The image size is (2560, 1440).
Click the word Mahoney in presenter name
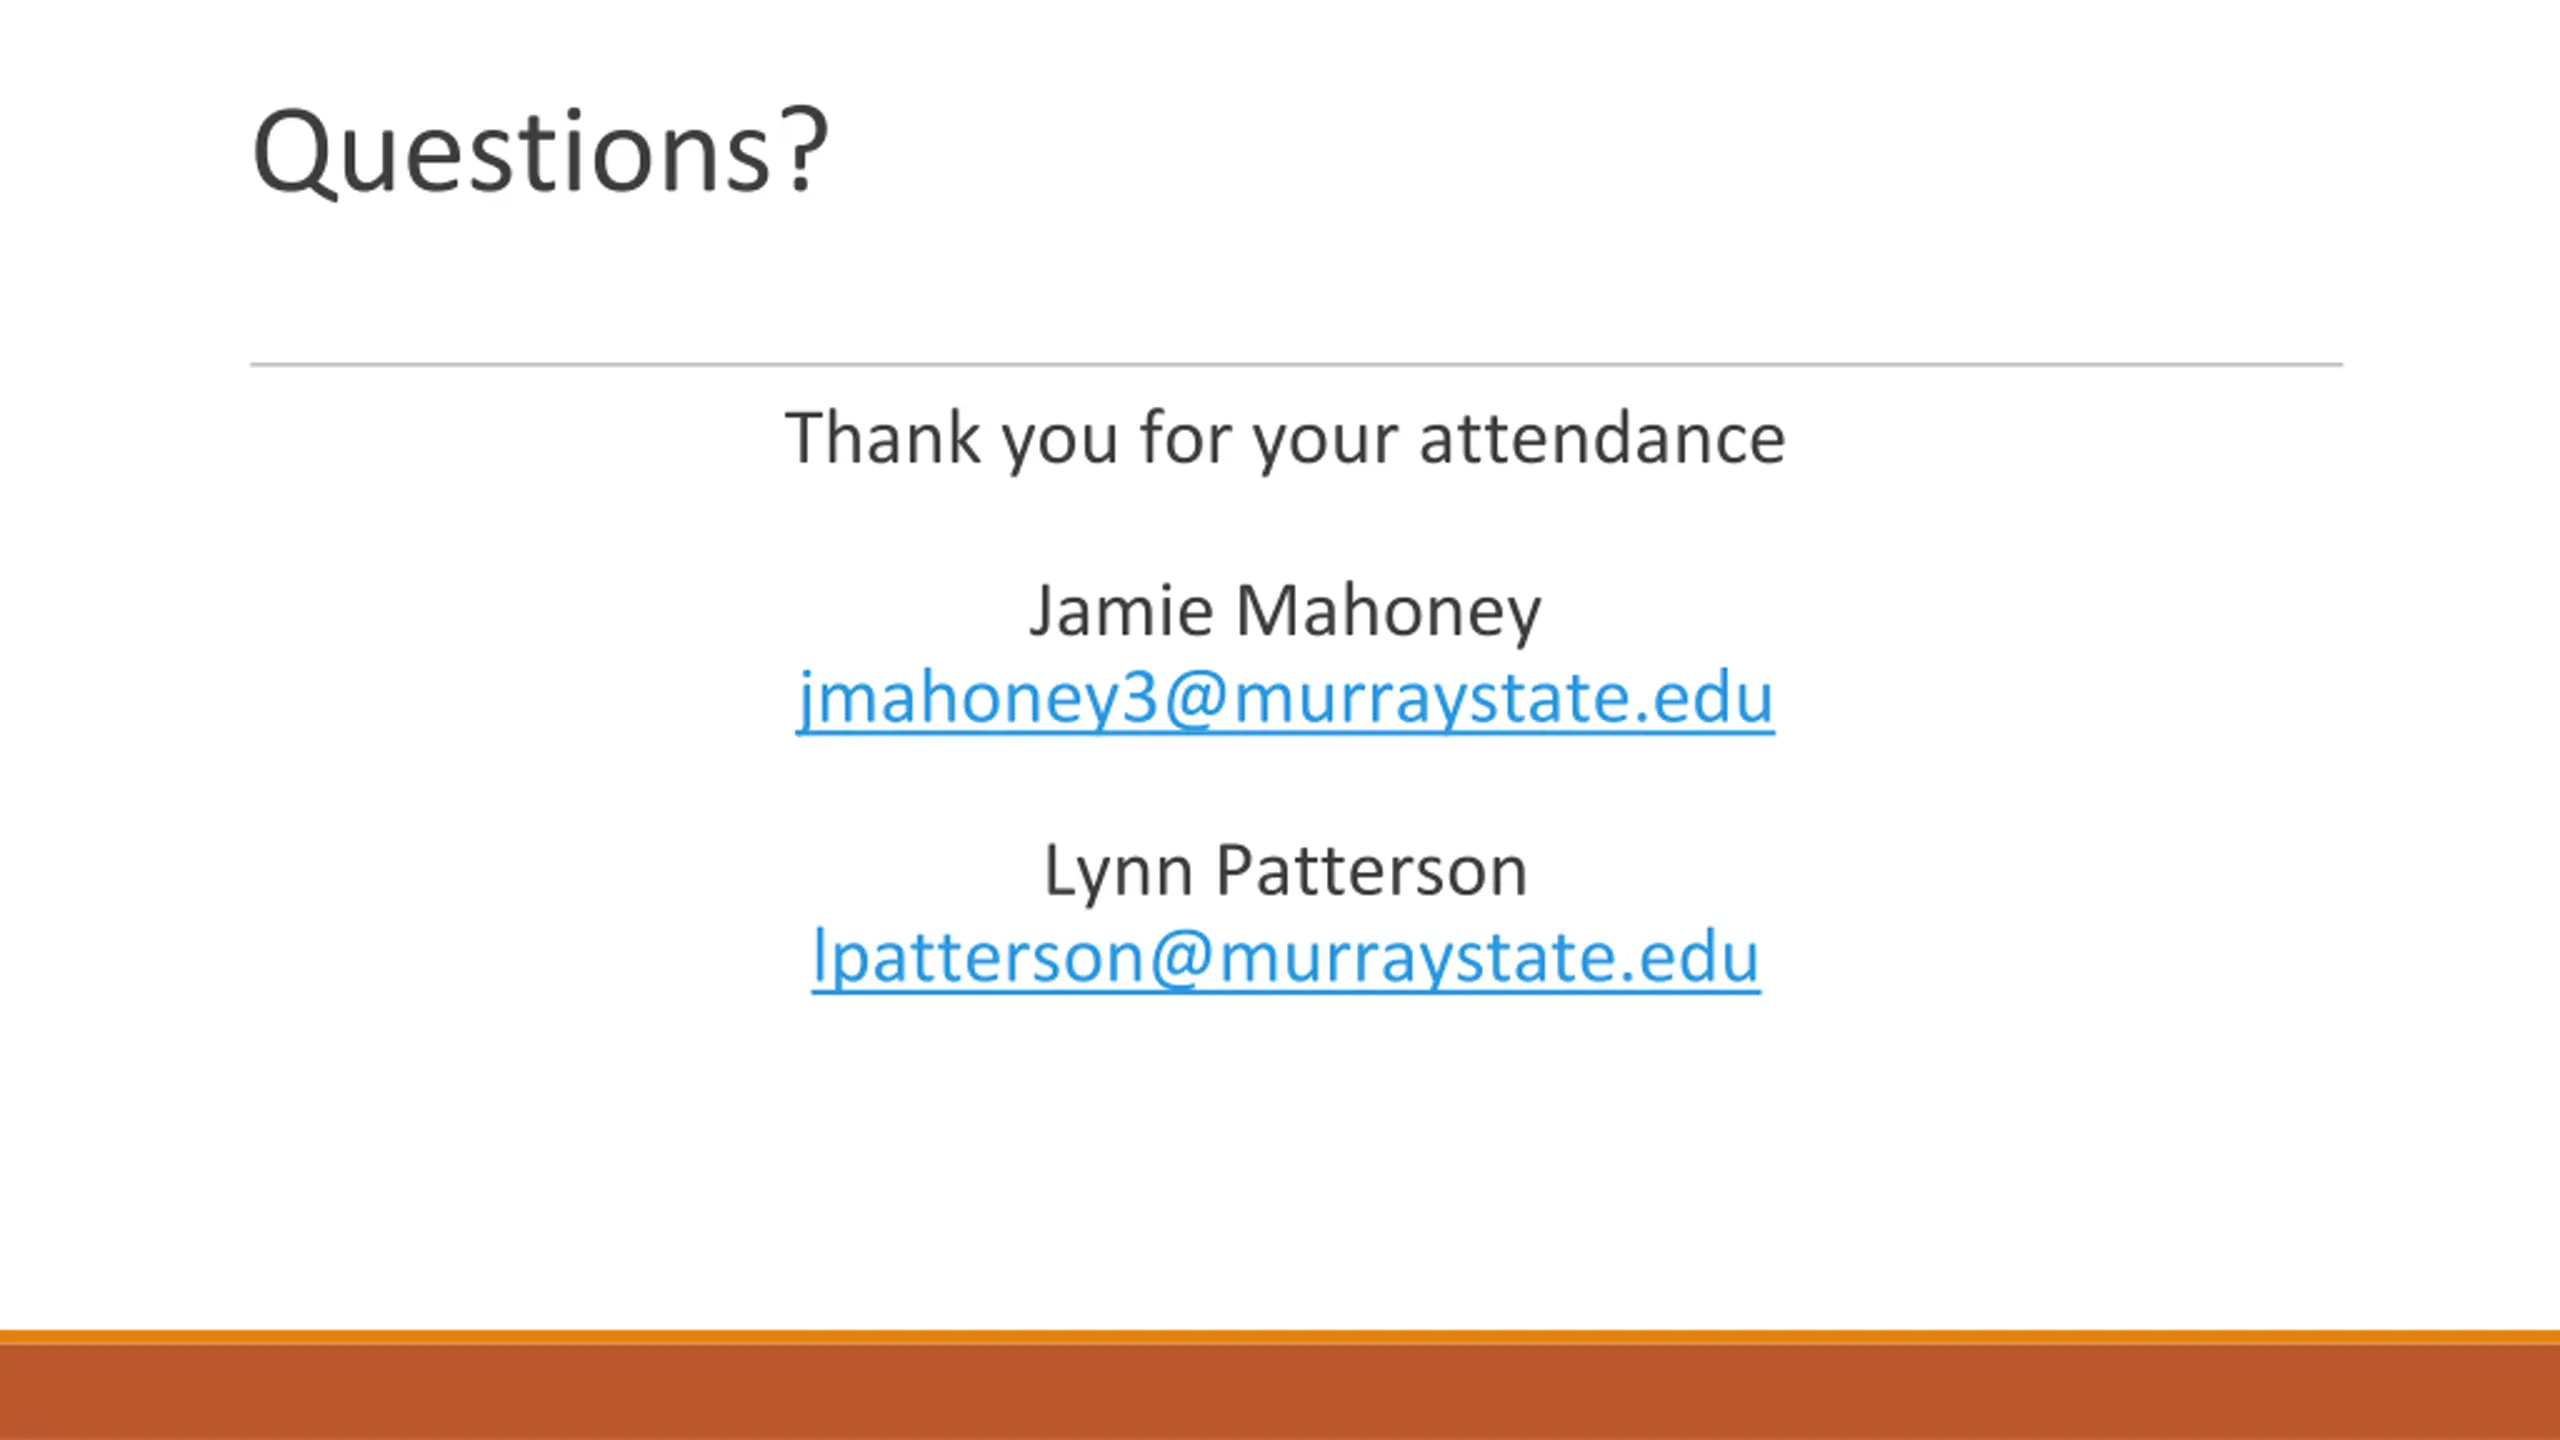tap(1389, 610)
